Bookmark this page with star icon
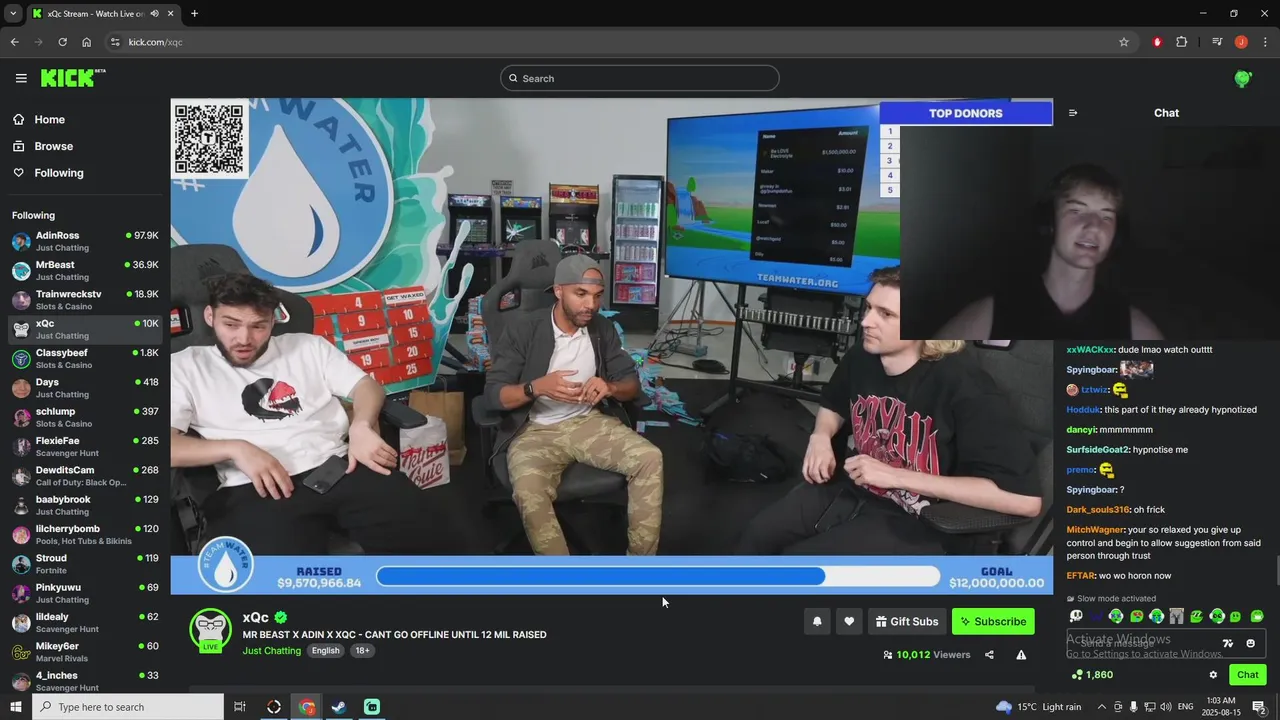Image resolution: width=1280 pixels, height=720 pixels. tap(1124, 42)
